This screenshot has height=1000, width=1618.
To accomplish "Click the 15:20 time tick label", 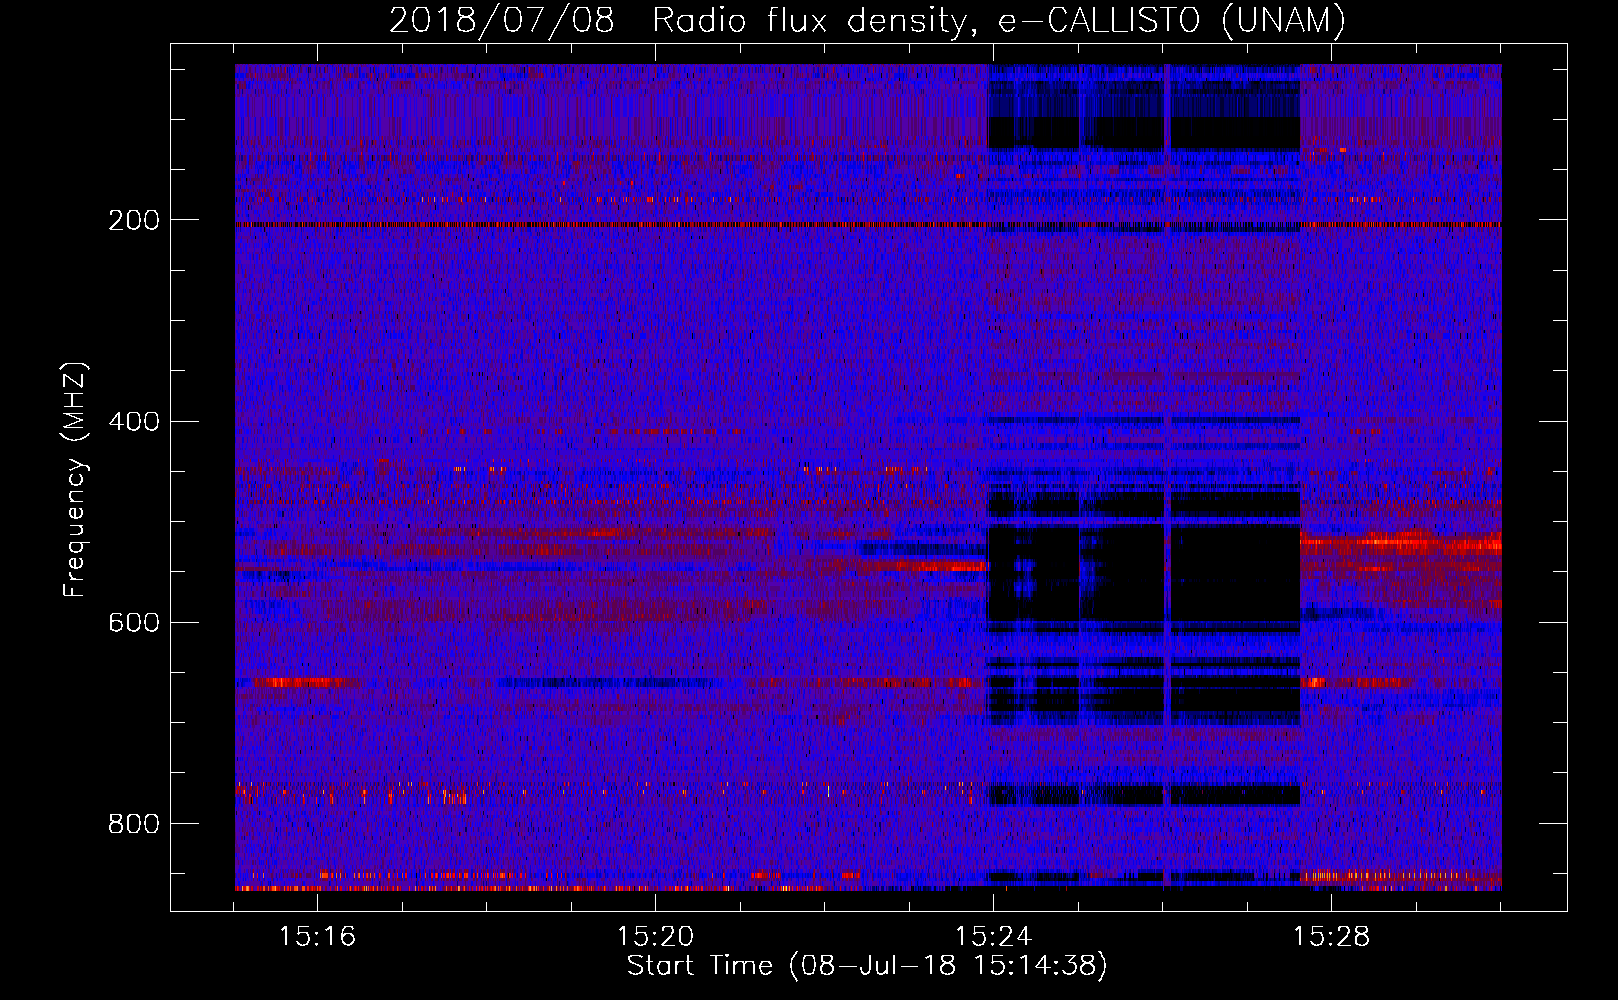I will [x=655, y=937].
